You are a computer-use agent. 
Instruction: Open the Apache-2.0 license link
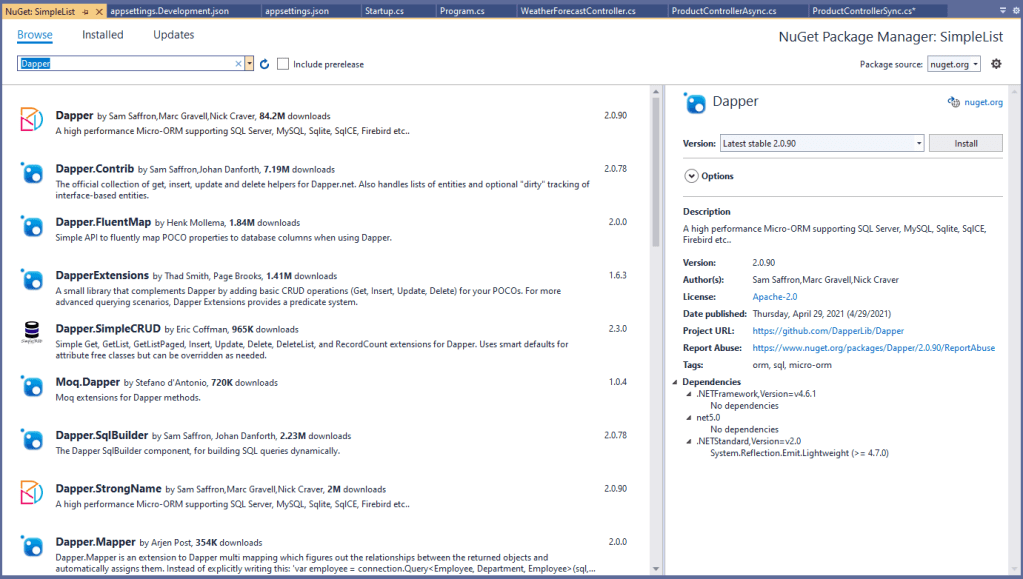point(775,297)
